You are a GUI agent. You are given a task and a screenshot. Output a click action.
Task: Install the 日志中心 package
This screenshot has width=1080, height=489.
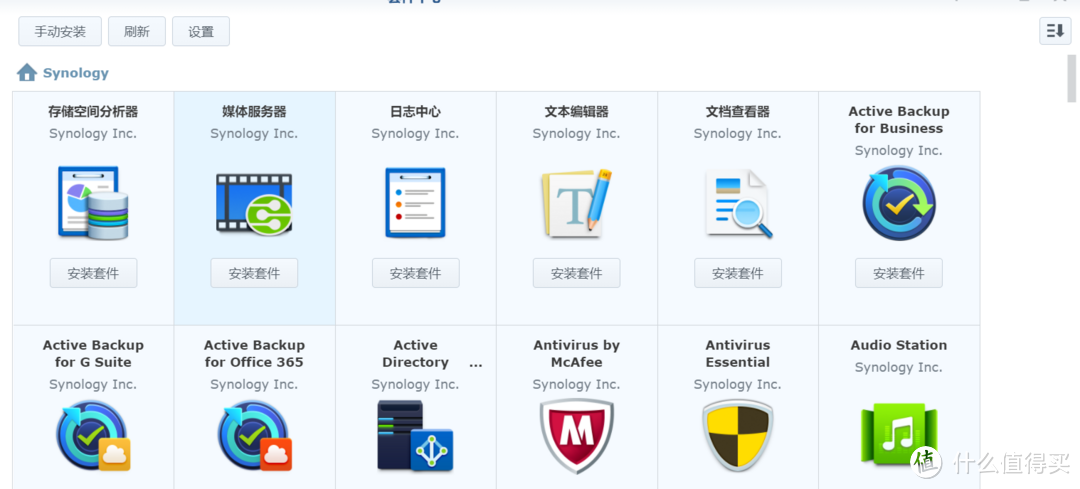click(415, 273)
